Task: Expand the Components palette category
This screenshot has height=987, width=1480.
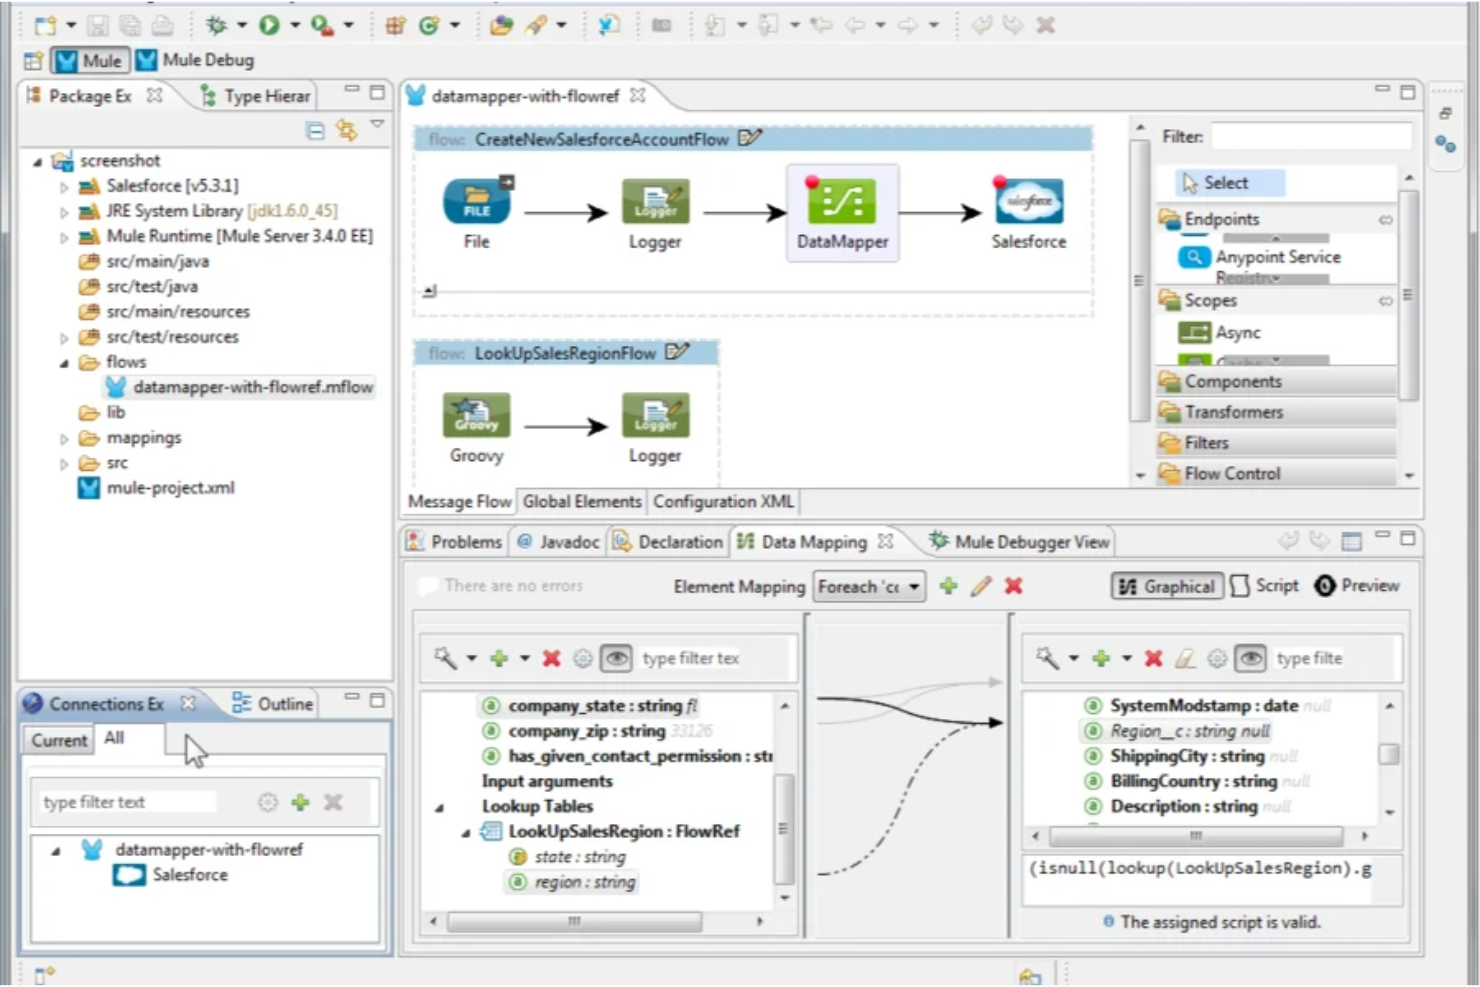Action: [1276, 381]
